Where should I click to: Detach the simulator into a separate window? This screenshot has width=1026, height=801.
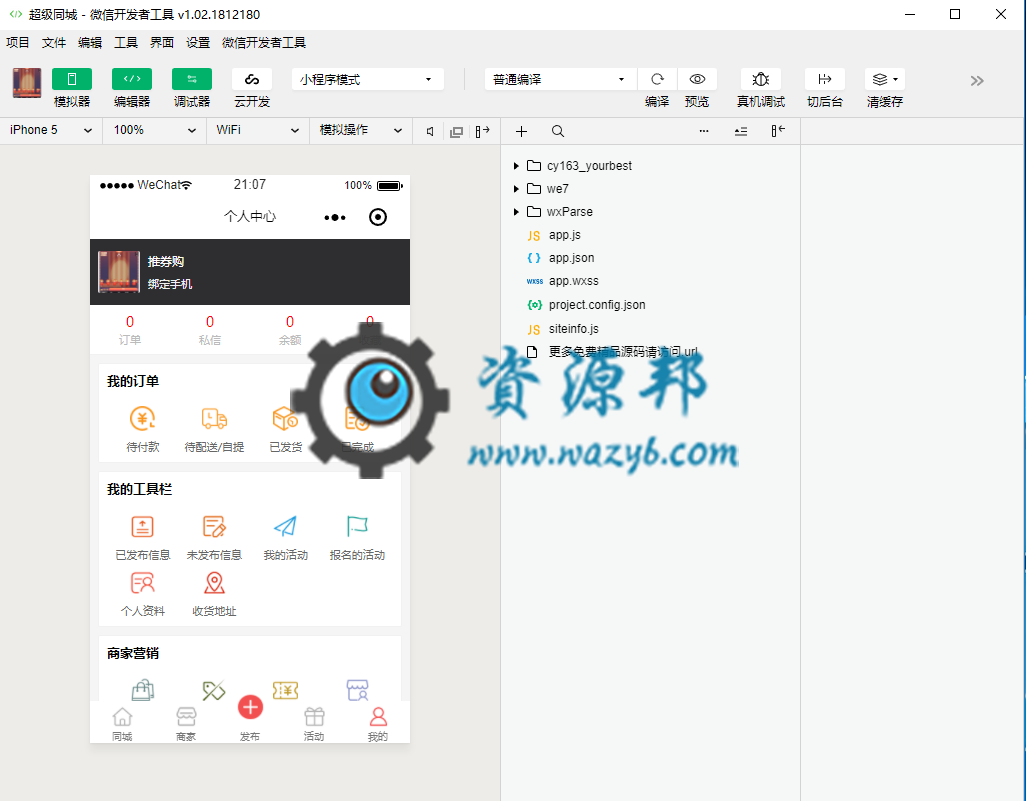click(x=457, y=132)
